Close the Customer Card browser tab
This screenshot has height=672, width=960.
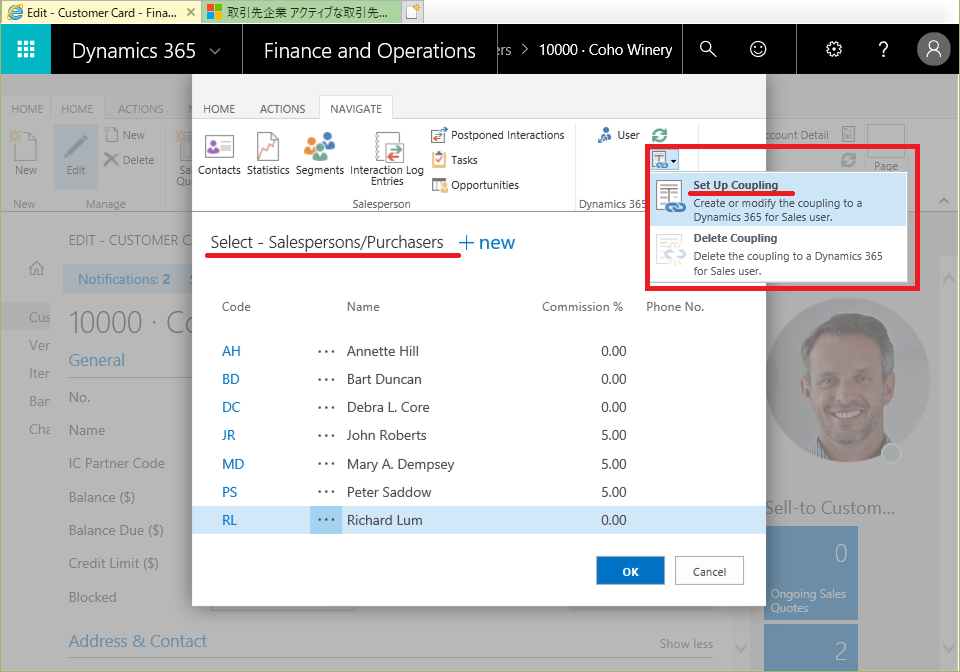pyautogui.click(x=190, y=12)
